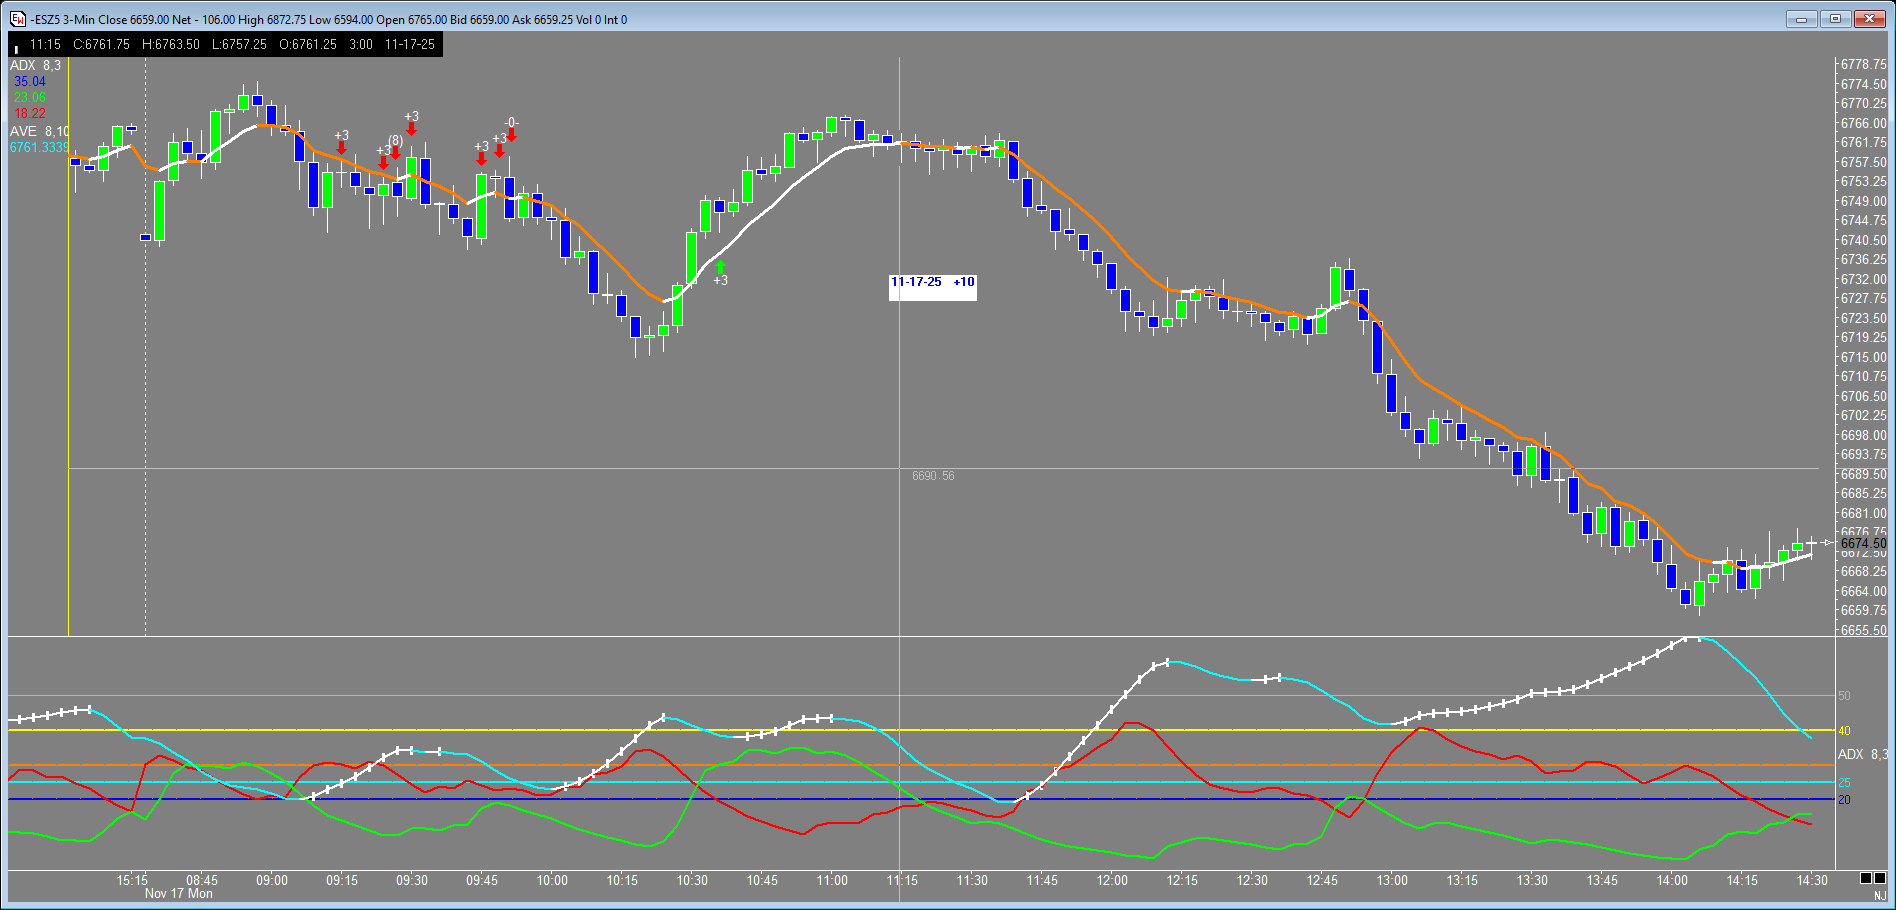Click the left black square at chart bottom-right
Image resolution: width=1896 pixels, height=910 pixels.
(1866, 878)
